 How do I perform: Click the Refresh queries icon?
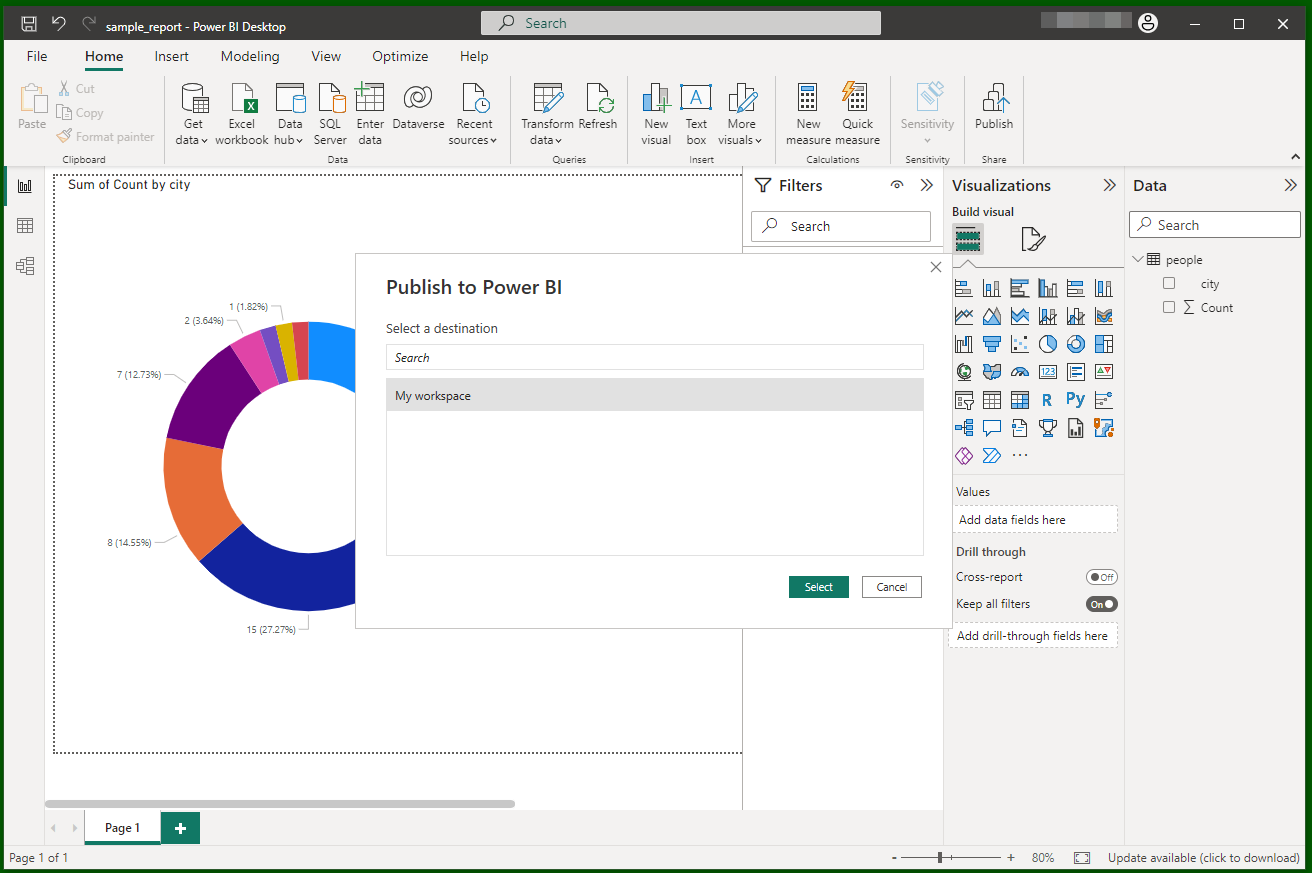(598, 106)
